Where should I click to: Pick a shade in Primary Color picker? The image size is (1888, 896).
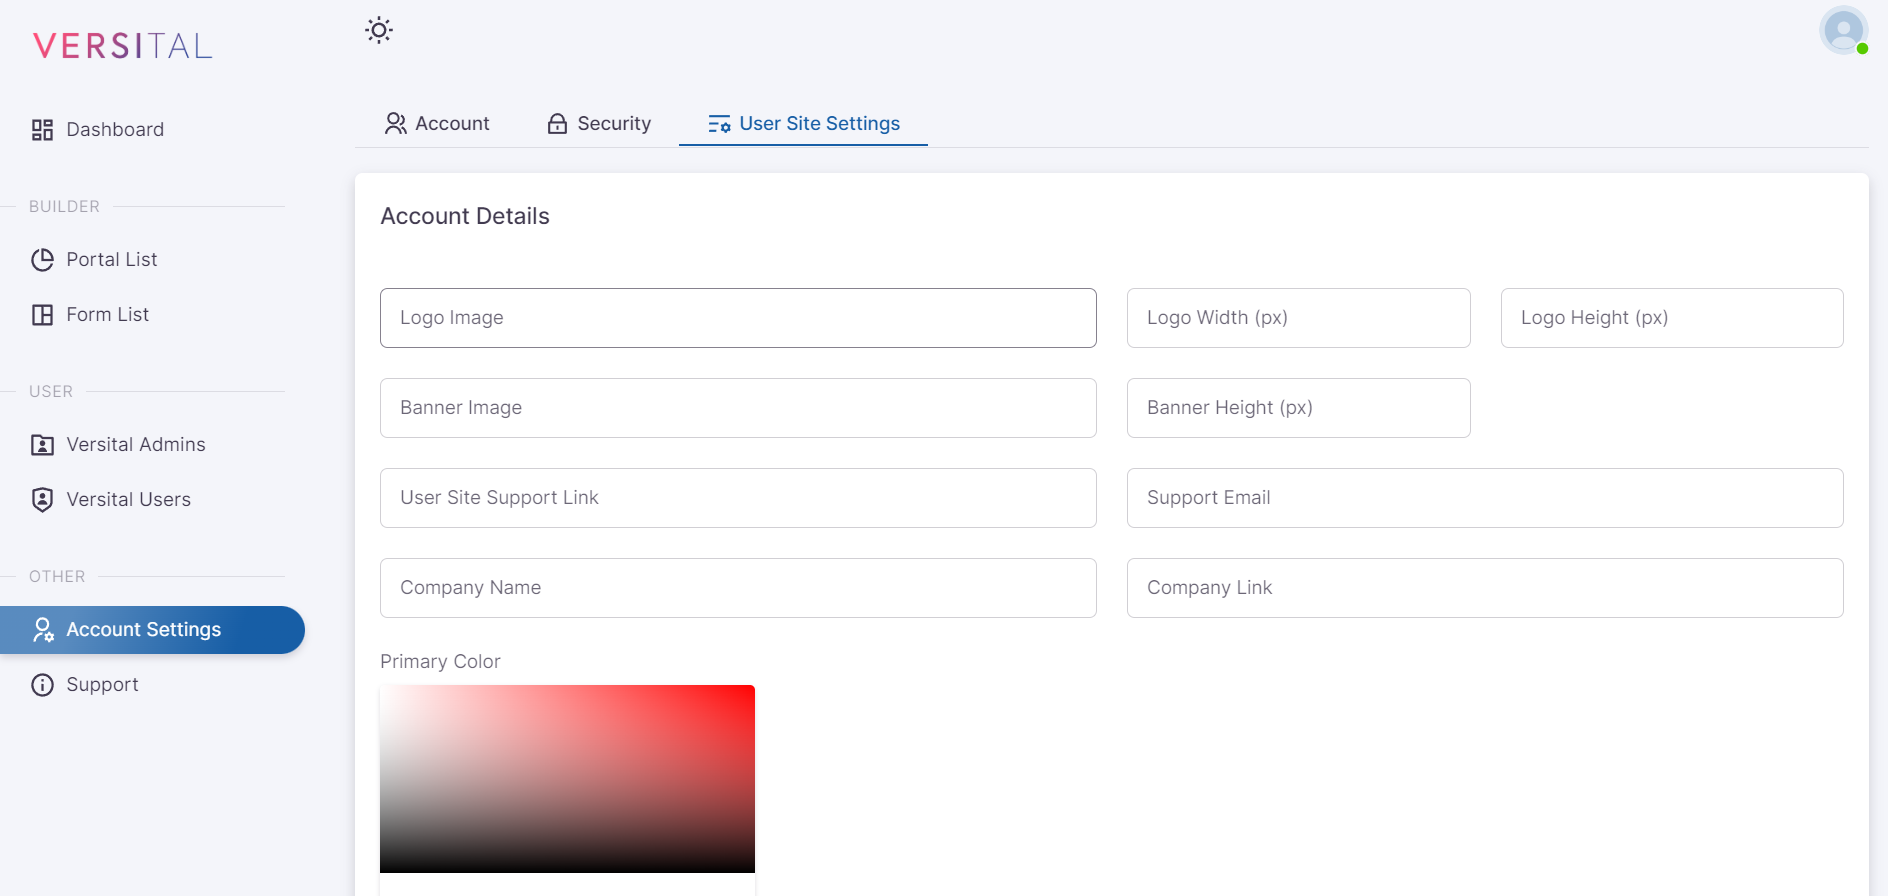pos(567,778)
